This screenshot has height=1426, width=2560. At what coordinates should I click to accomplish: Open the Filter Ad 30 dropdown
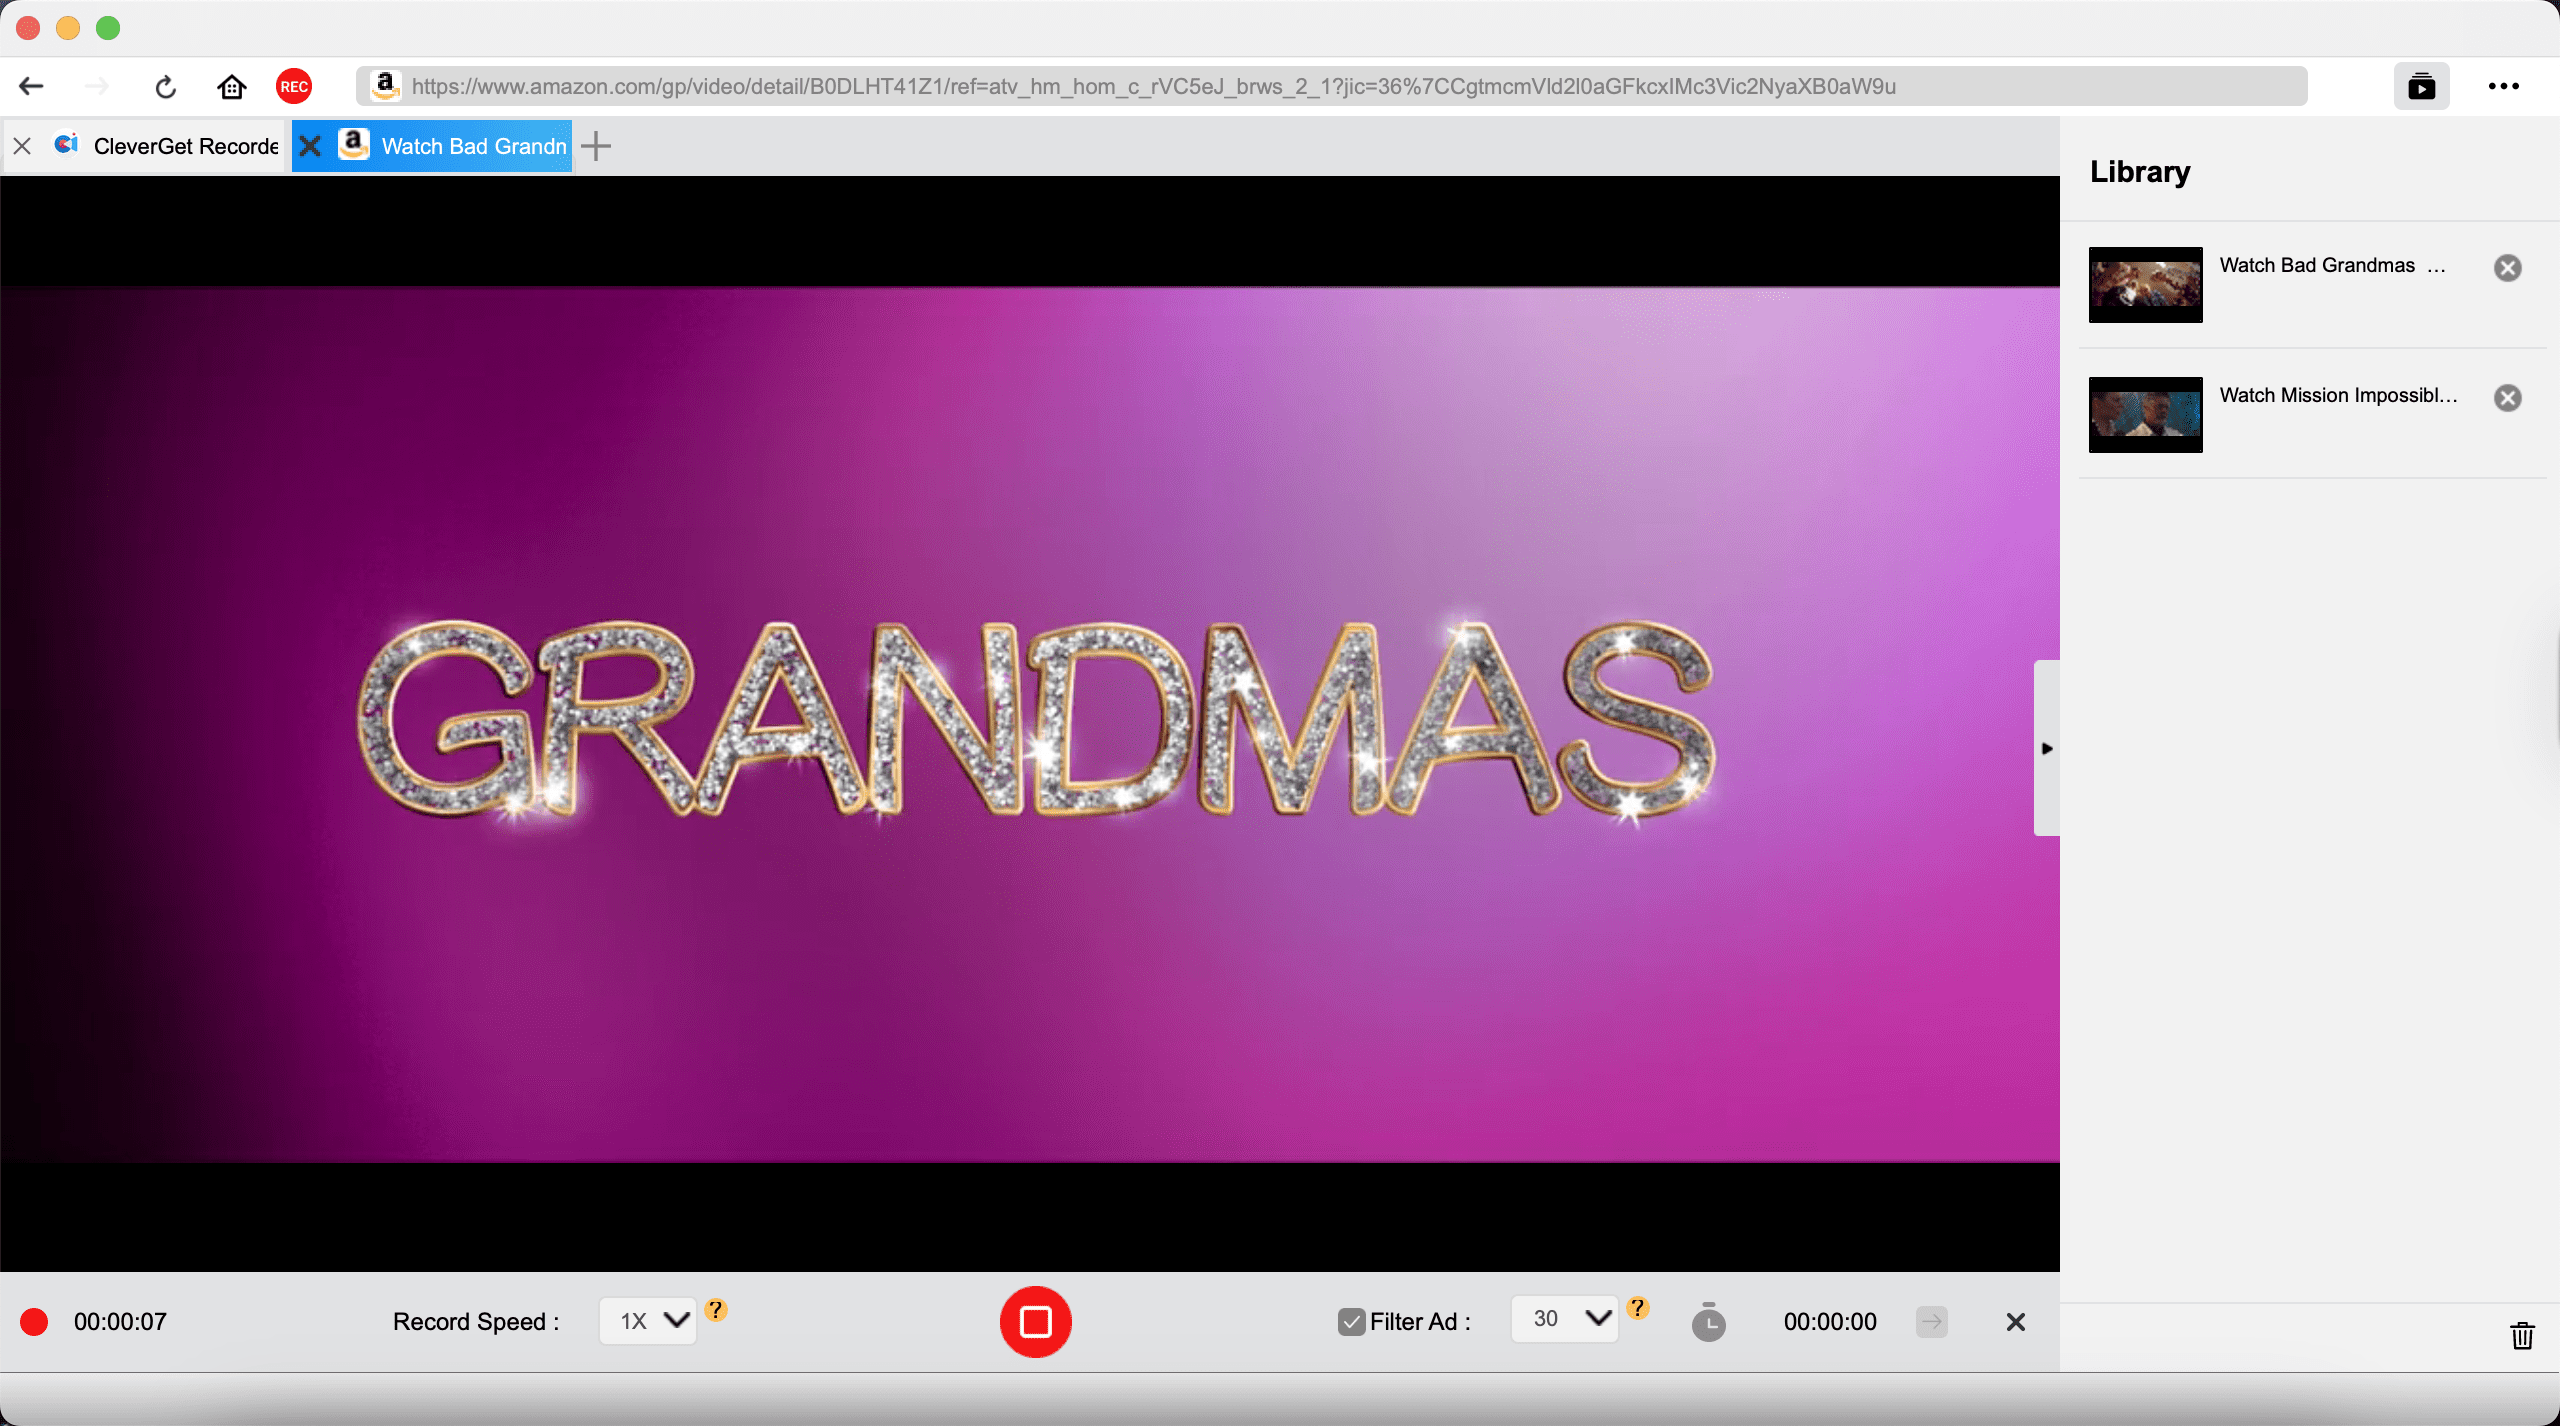point(1565,1319)
